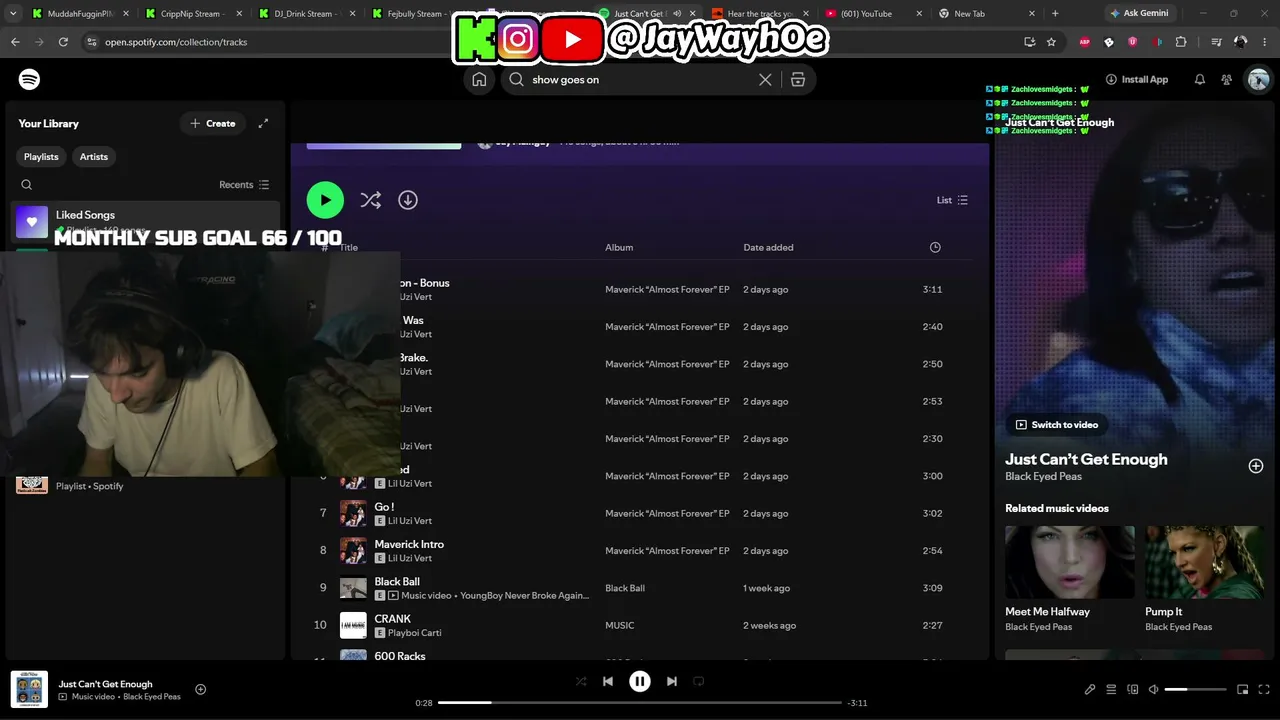Open Chrome three-dot menu

click(1265, 42)
